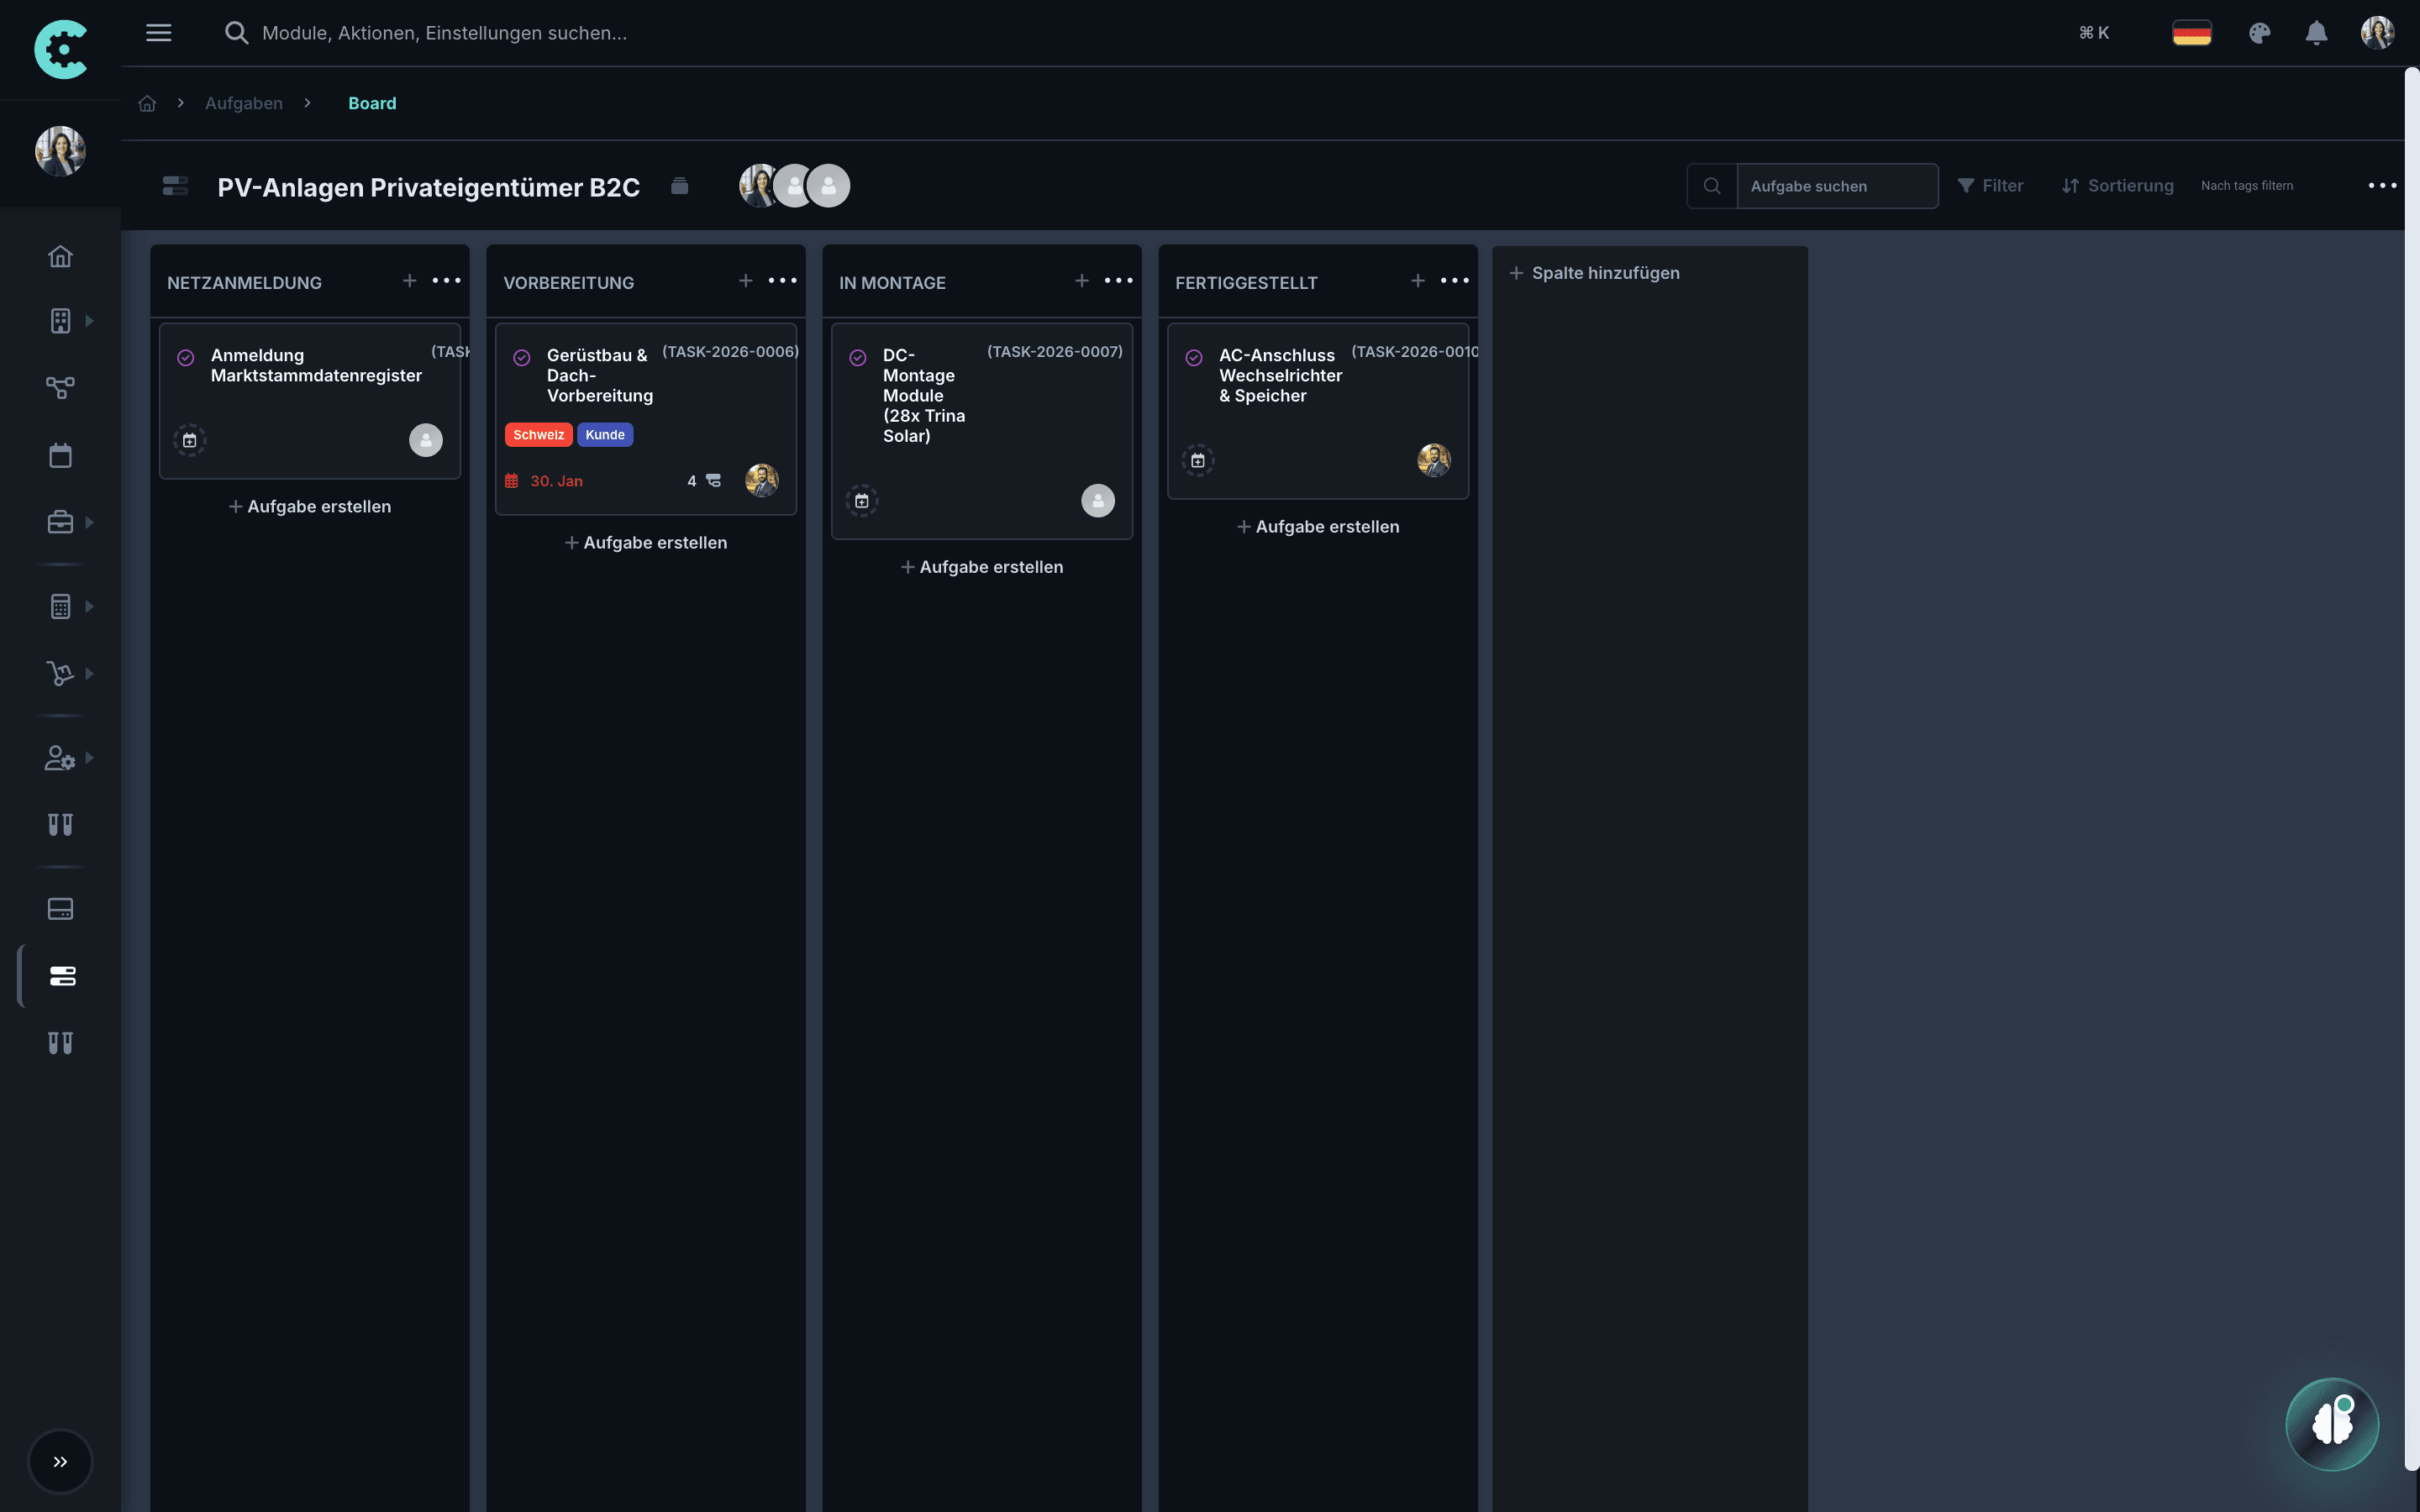Open the Filter icon above the board

[x=1966, y=185]
